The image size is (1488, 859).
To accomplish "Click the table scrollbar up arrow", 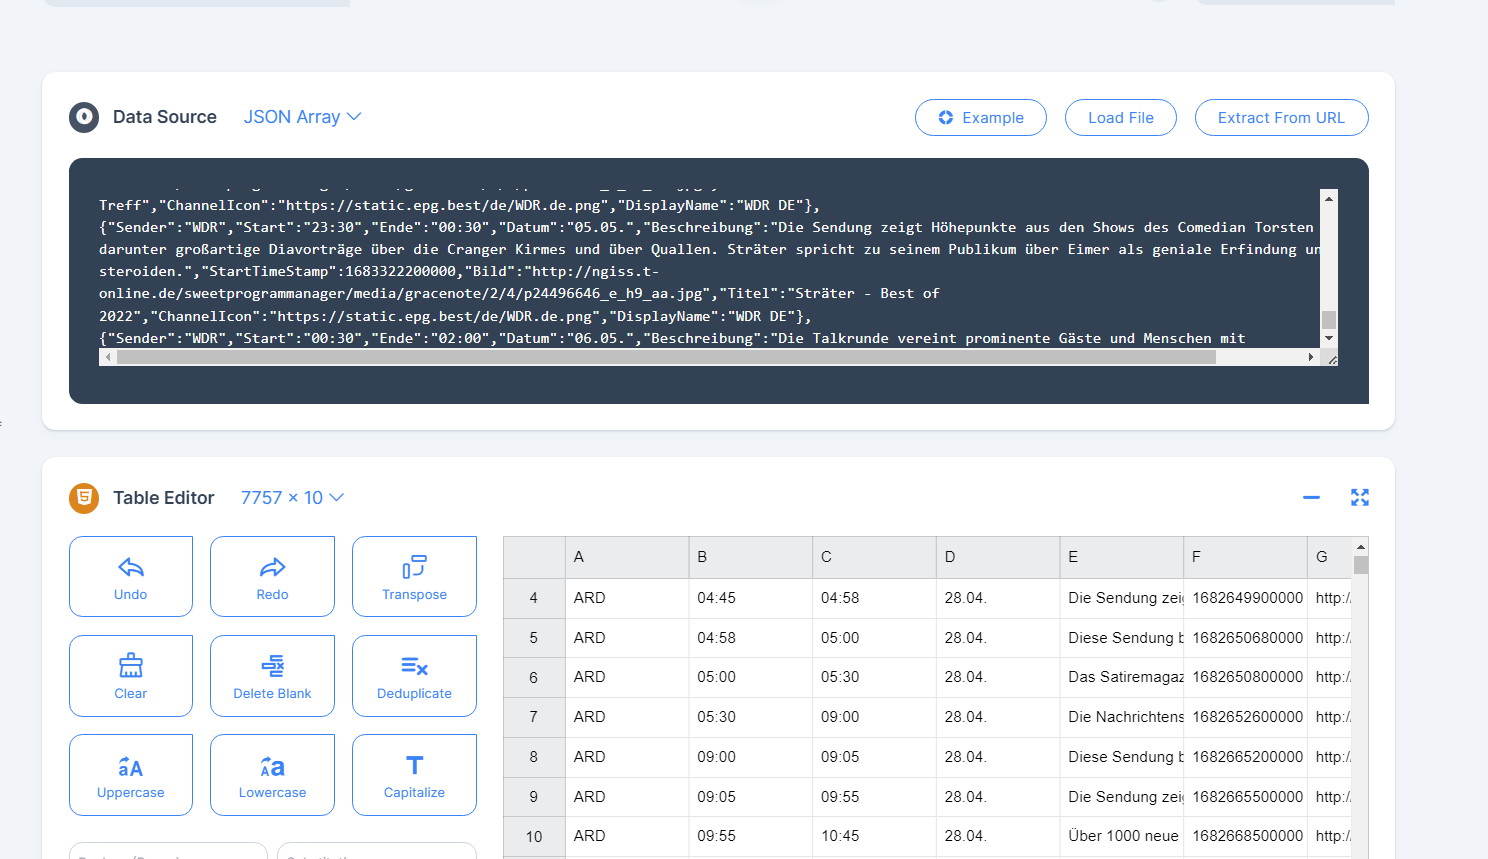I will 1360,547.
